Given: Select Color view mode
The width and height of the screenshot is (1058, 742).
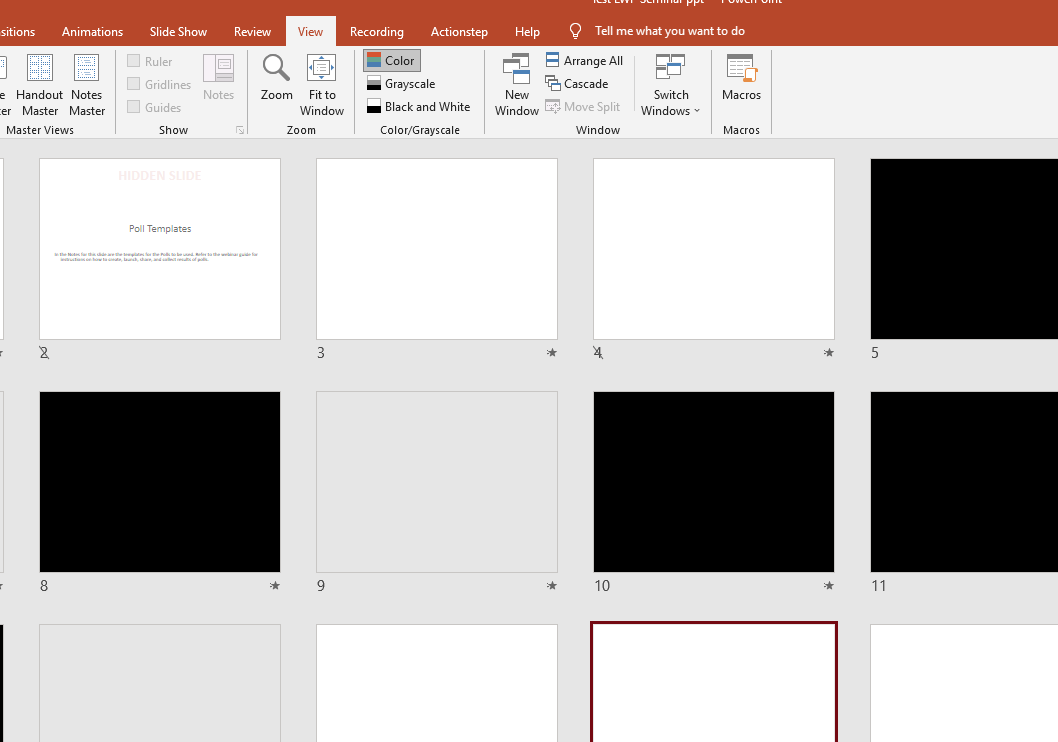Looking at the screenshot, I should [x=392, y=61].
